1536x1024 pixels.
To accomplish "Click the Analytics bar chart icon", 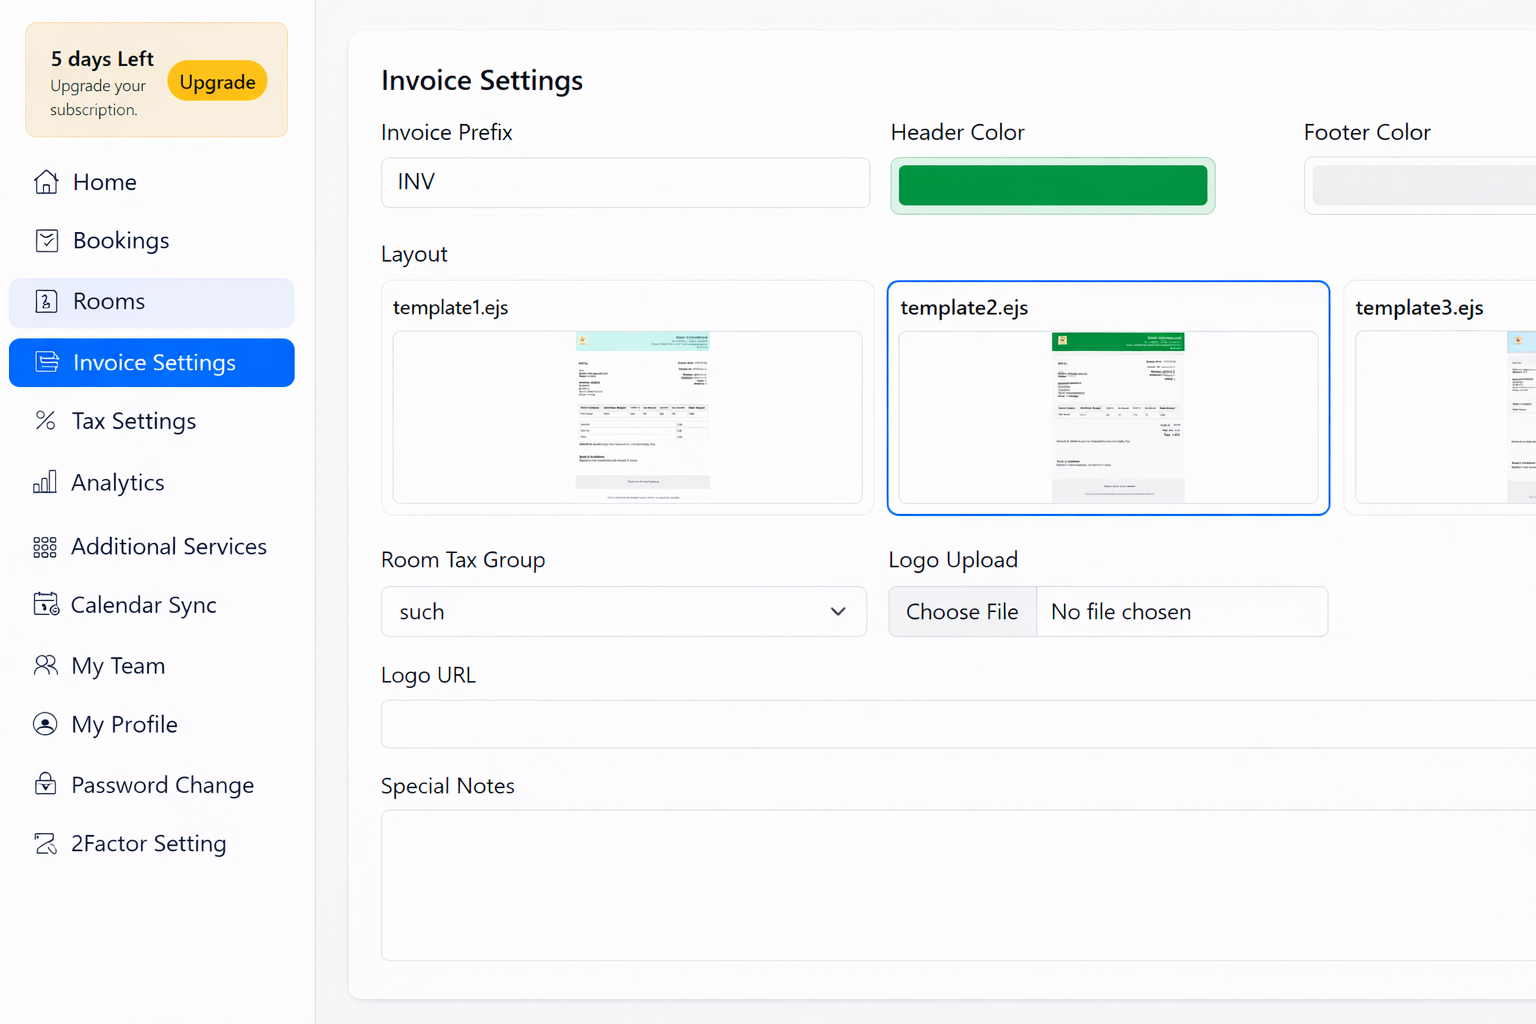I will (45, 482).
